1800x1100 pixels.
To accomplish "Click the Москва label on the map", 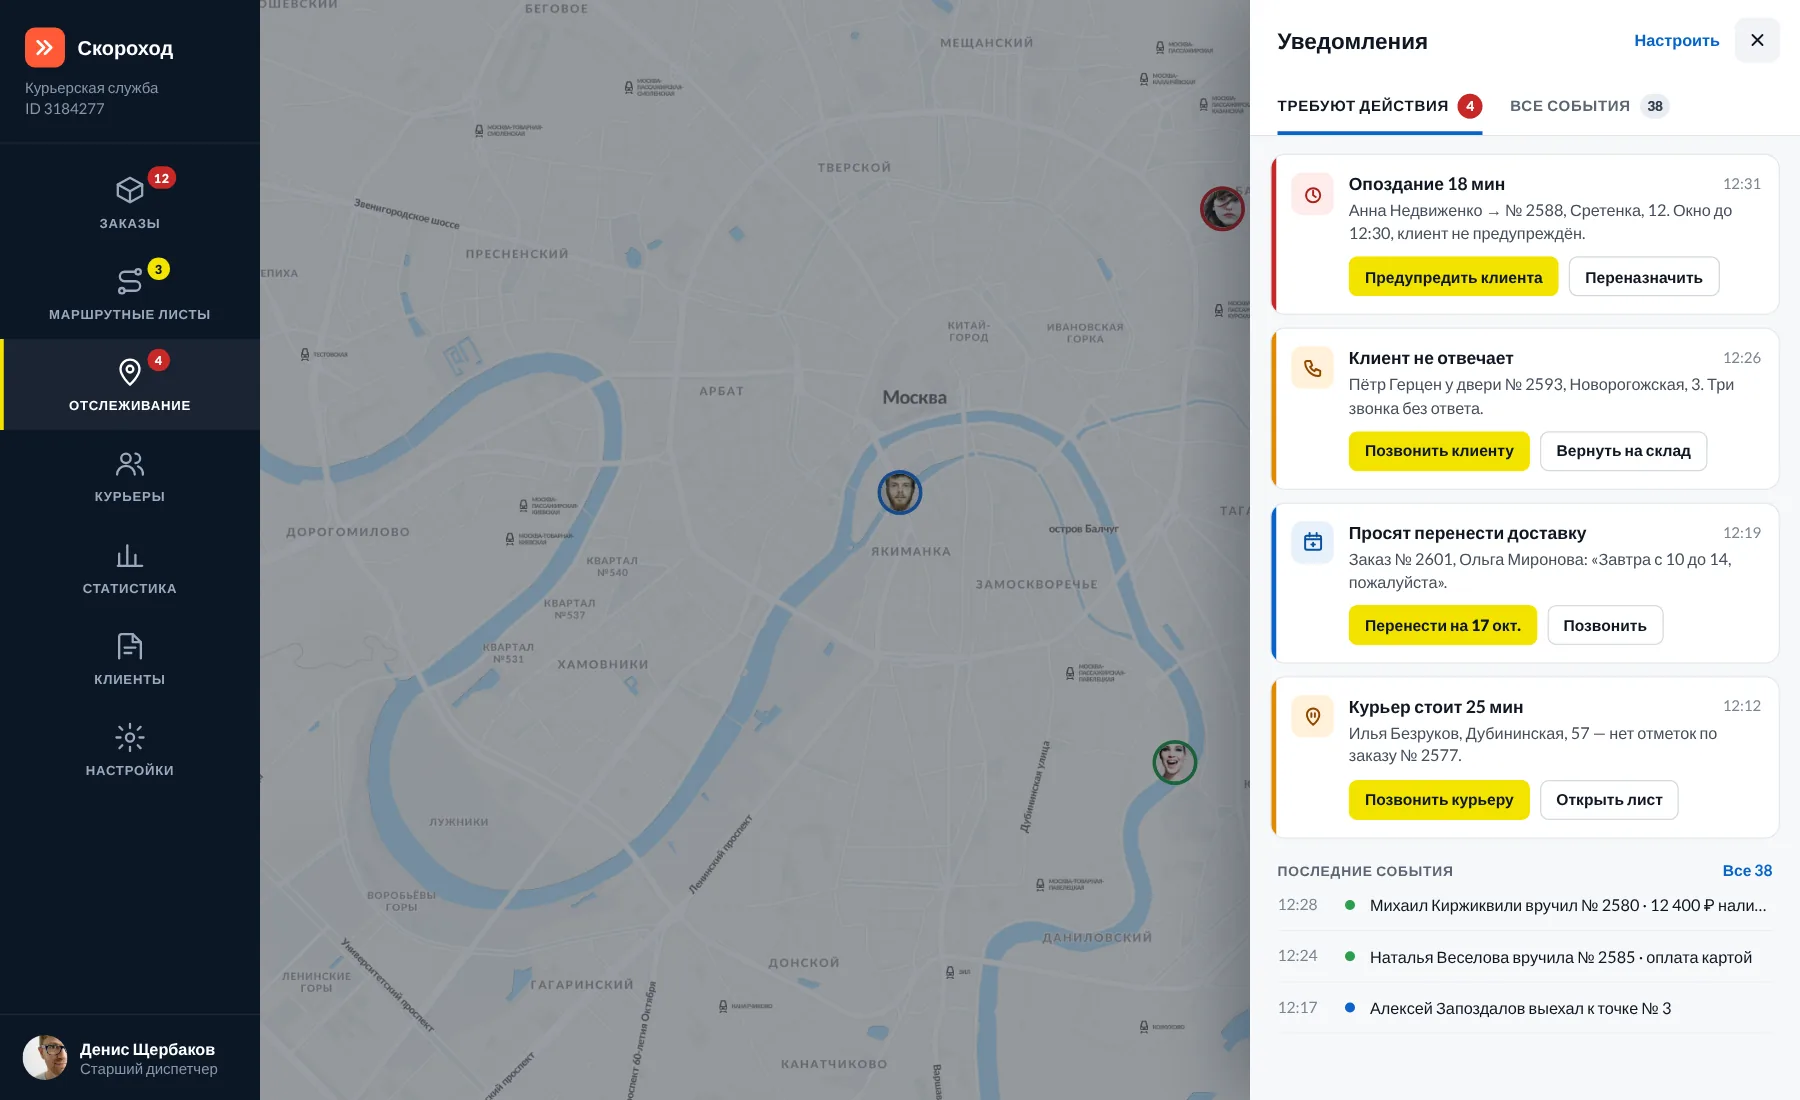I will [x=914, y=397].
